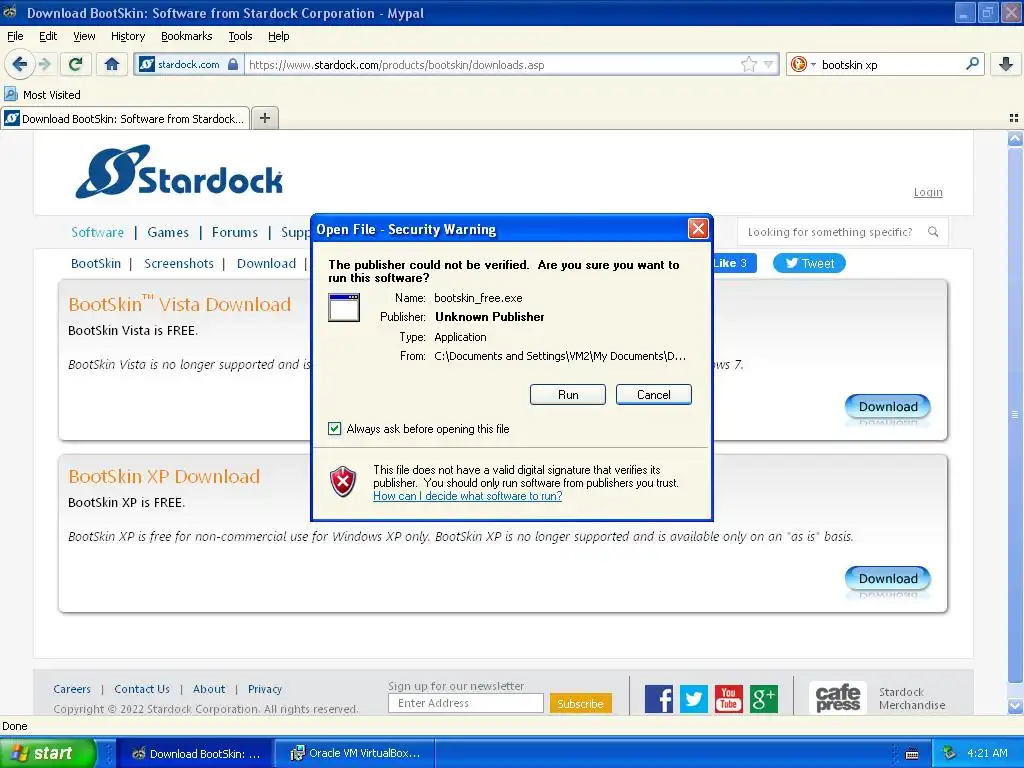
Task: Download BootSkin Vista with its Download button
Action: pos(888,406)
